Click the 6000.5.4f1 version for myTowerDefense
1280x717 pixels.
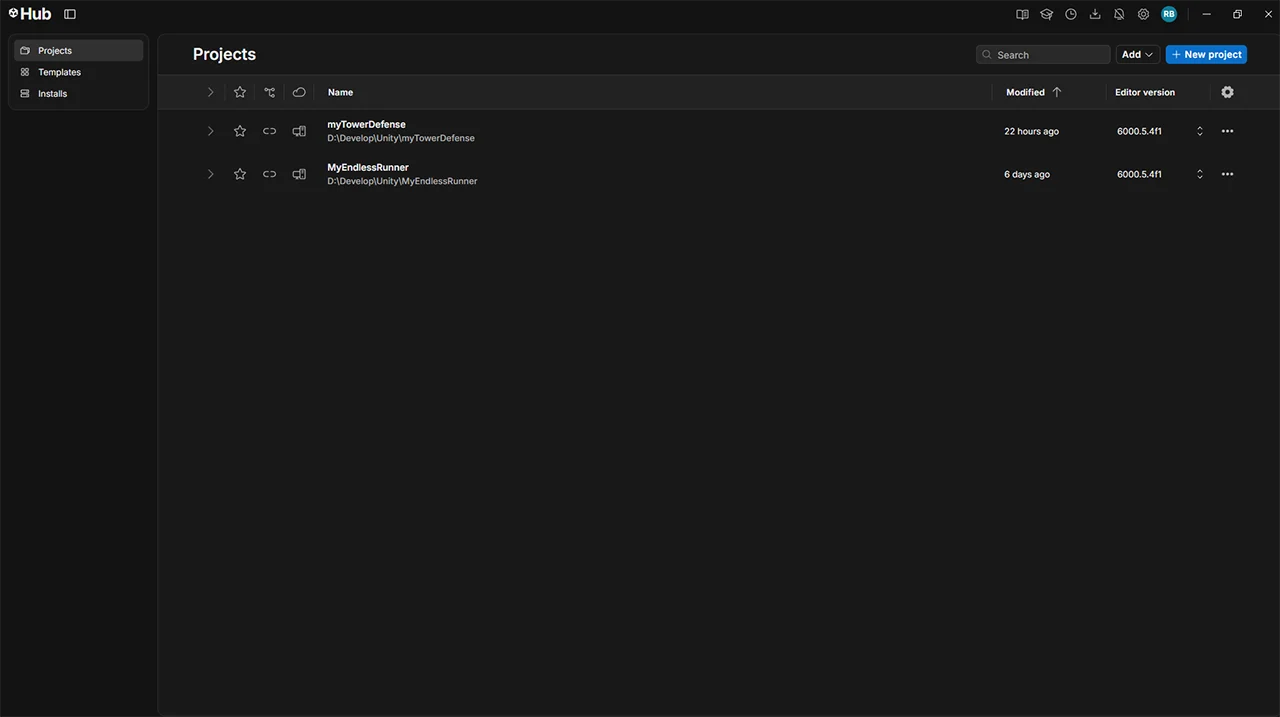click(x=1139, y=131)
